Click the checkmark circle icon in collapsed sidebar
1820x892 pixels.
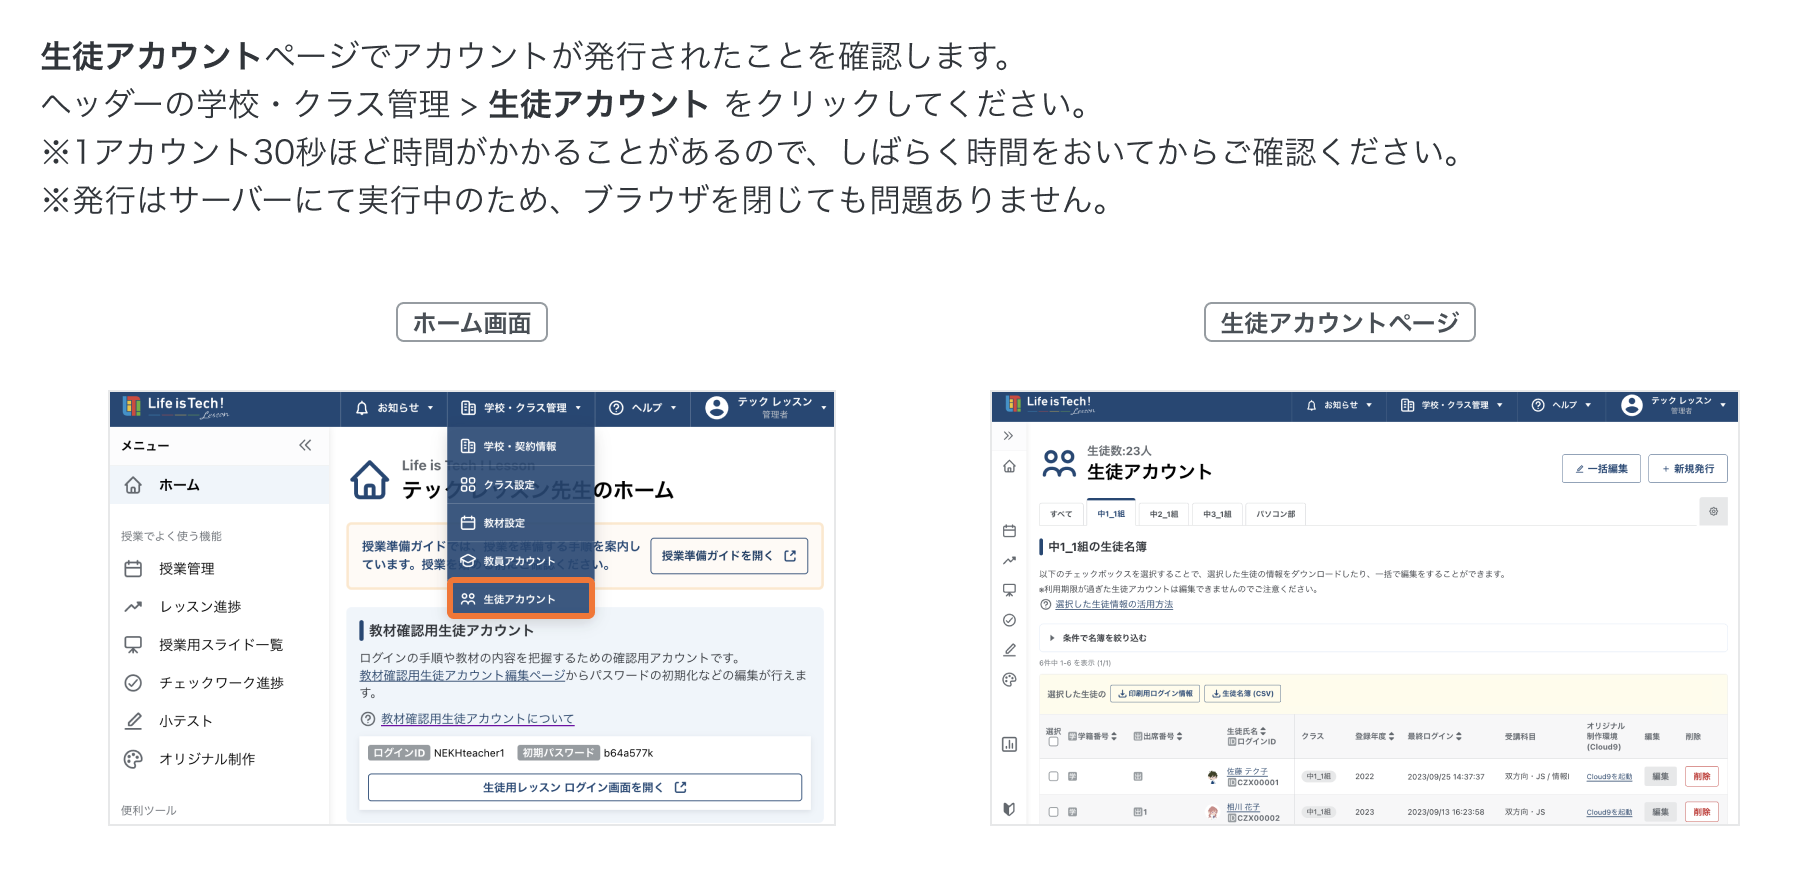tap(1009, 620)
